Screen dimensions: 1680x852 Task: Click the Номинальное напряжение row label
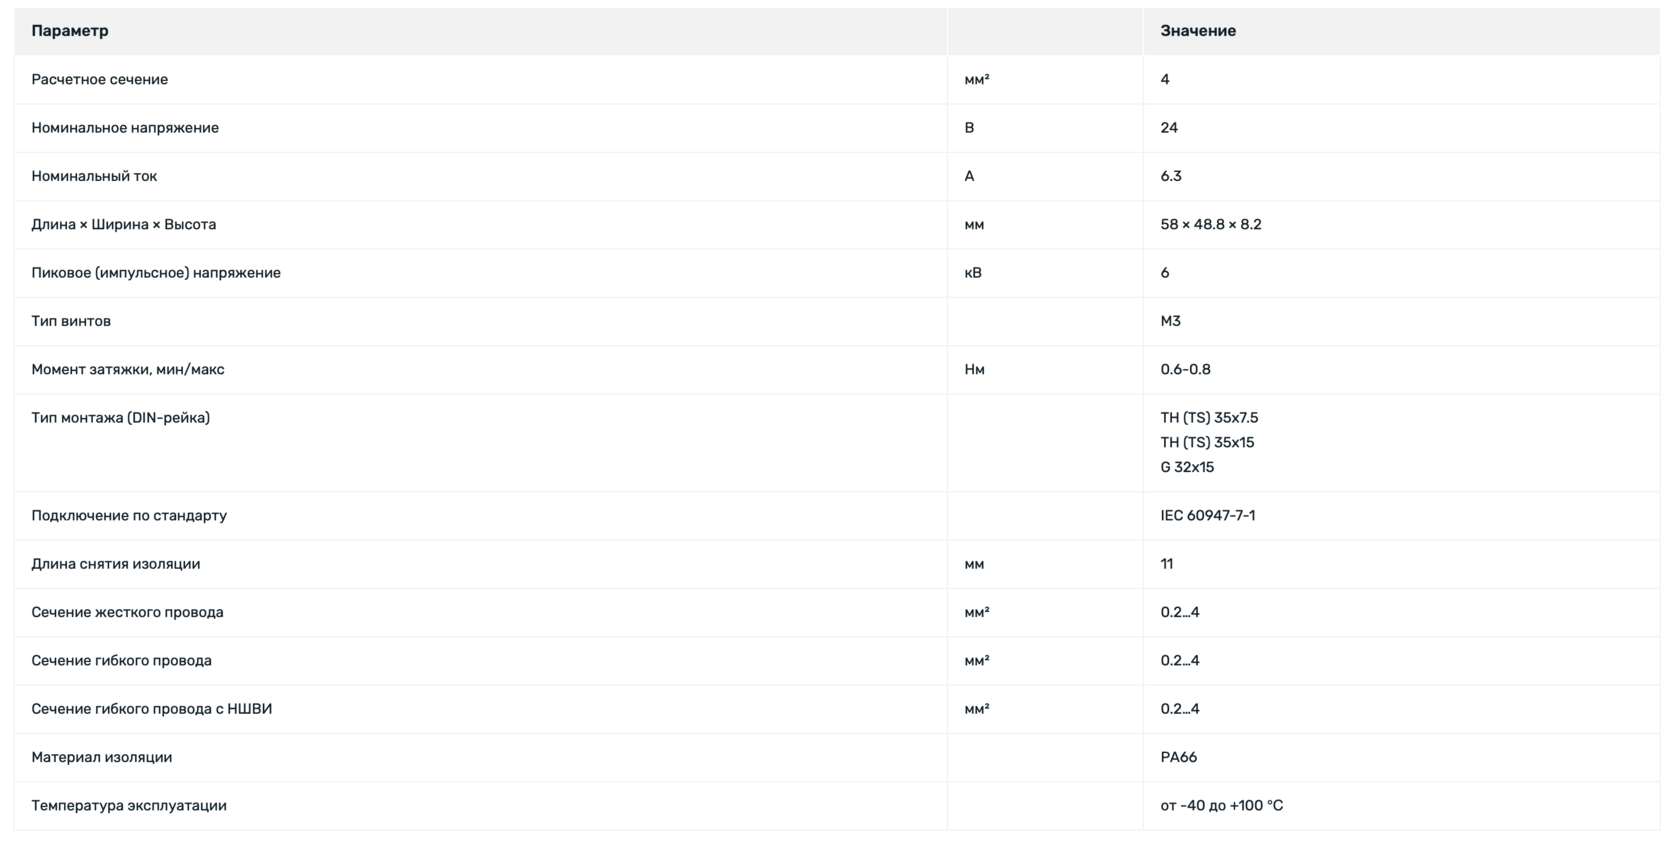[125, 128]
